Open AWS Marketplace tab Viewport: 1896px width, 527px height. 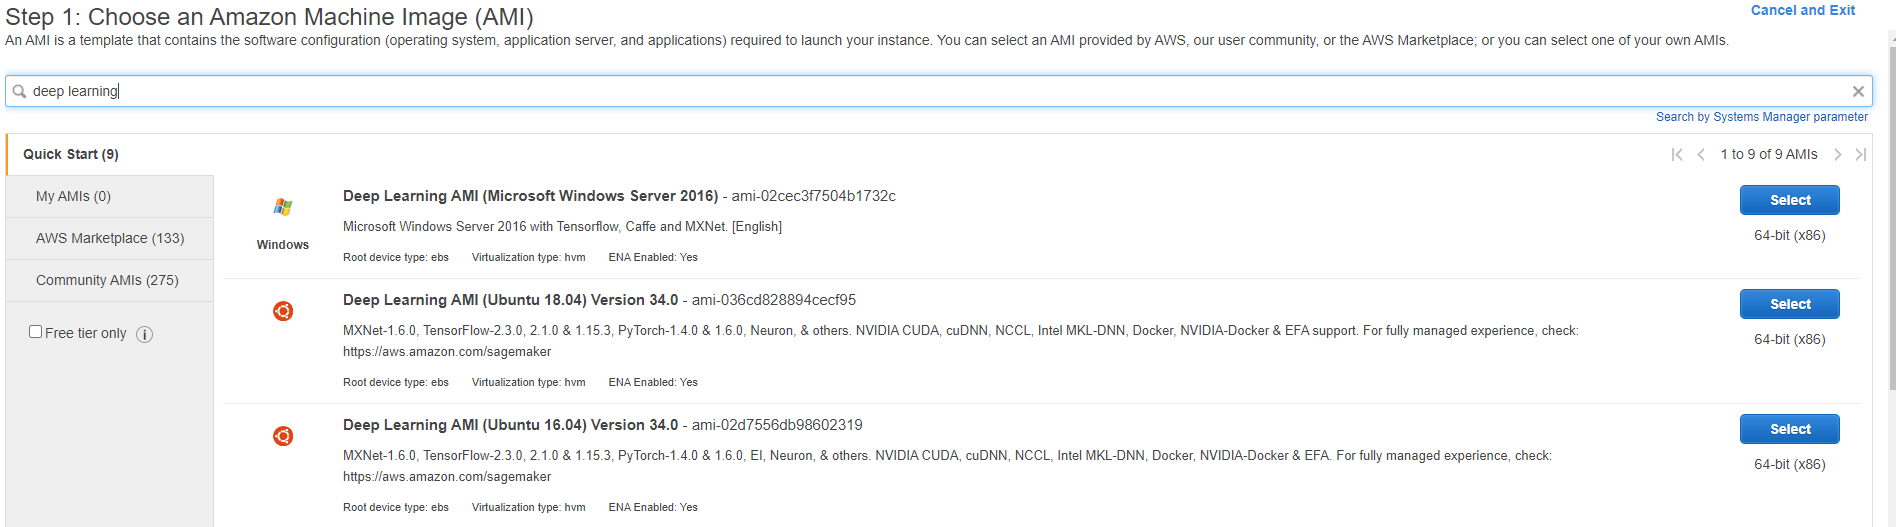tap(110, 238)
